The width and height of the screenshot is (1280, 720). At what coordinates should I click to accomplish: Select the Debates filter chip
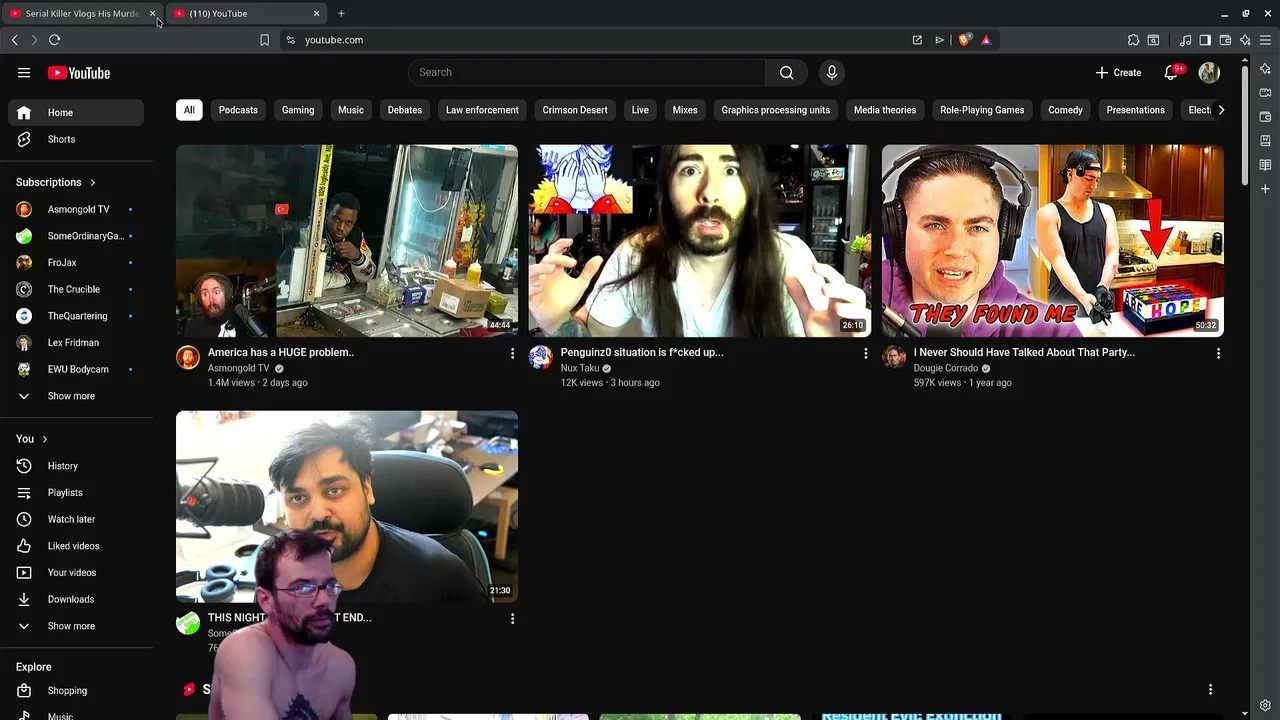click(x=405, y=110)
